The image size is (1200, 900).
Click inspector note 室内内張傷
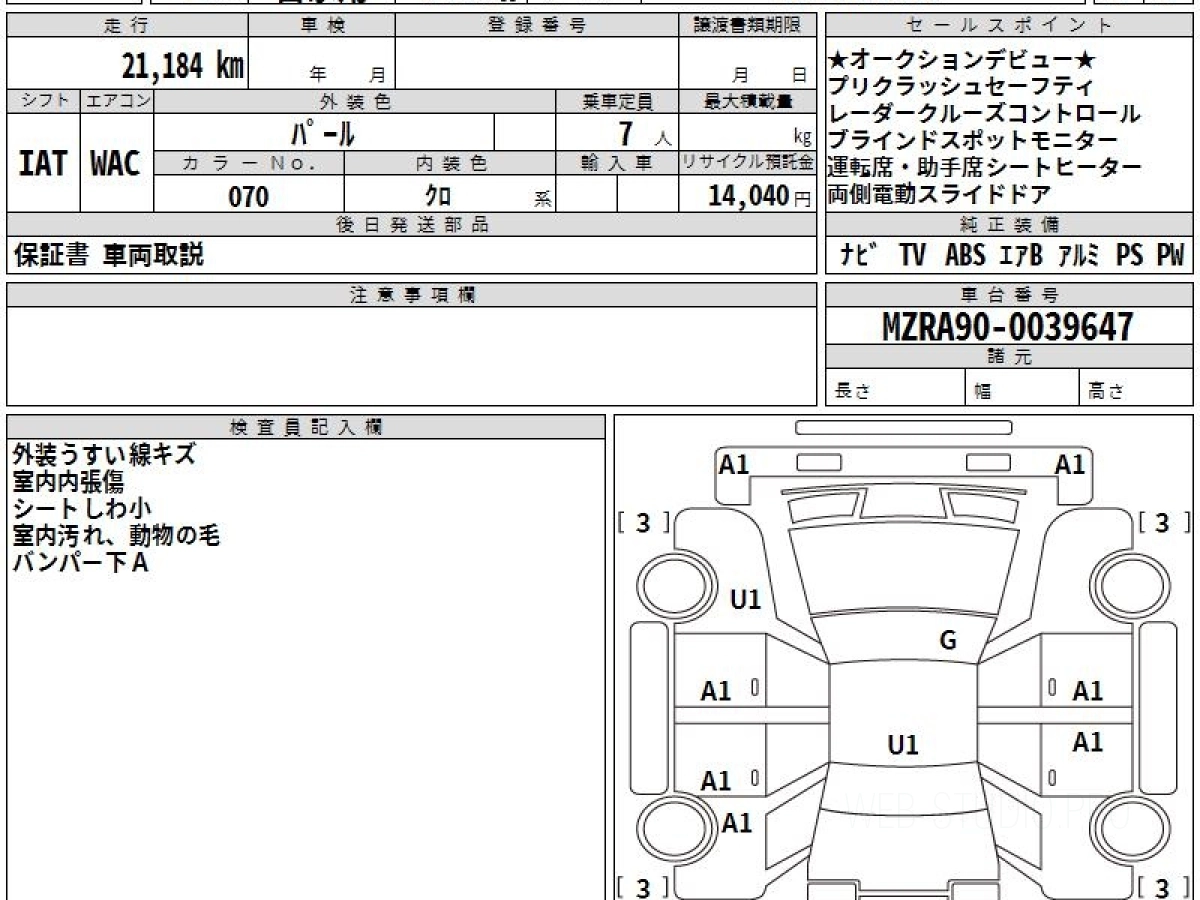[68, 481]
